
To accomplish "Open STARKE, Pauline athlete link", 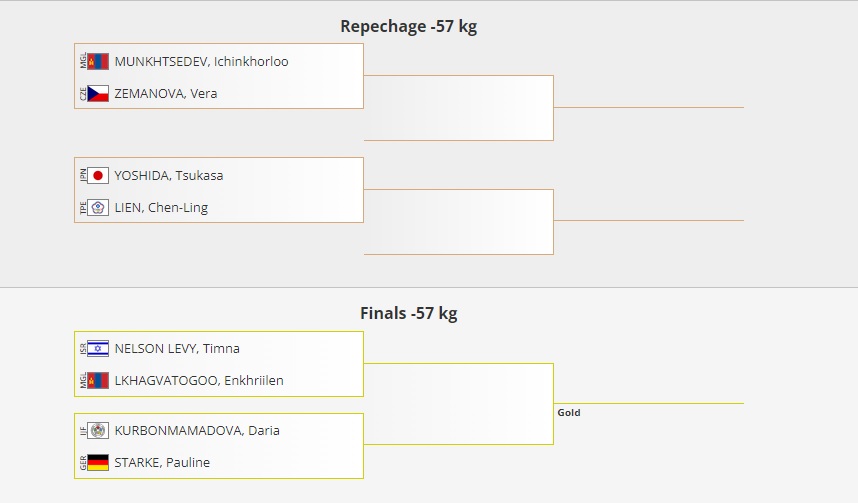I will coord(162,463).
